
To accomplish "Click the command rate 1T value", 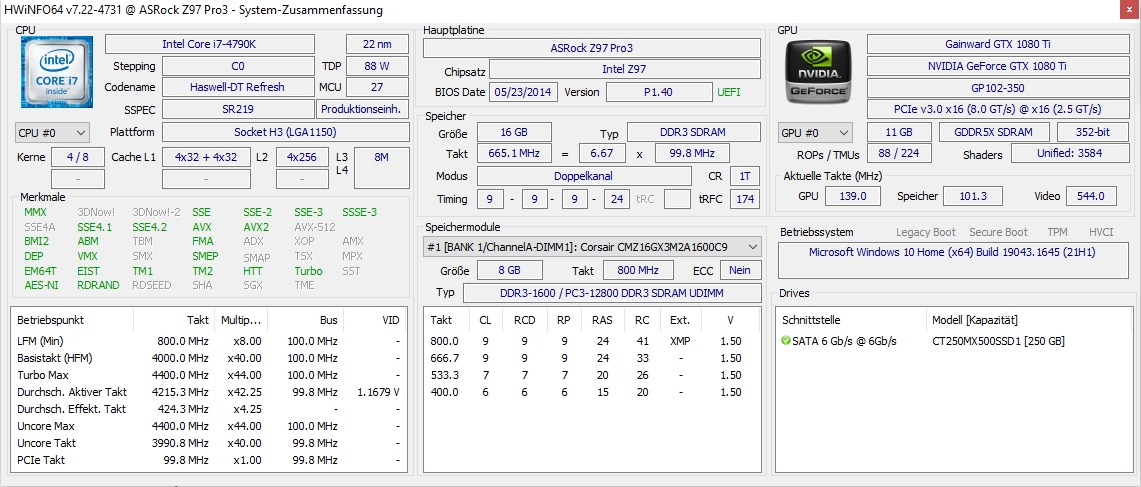I will 745,176.
